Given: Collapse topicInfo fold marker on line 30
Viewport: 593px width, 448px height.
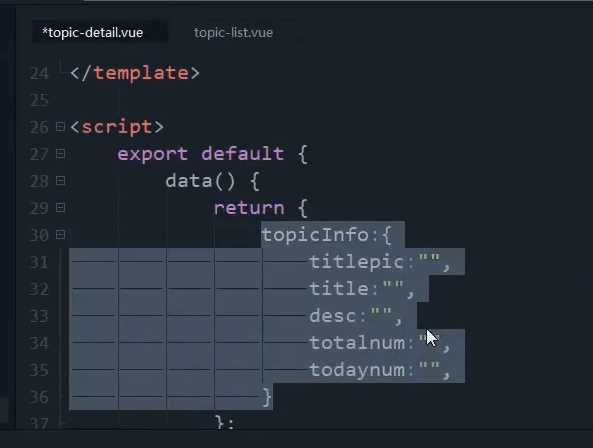Looking at the screenshot, I should pyautogui.click(x=60, y=235).
